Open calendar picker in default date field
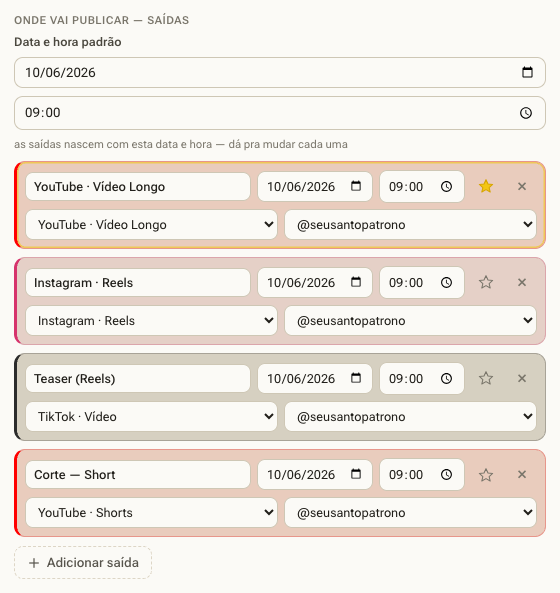Screen dimensions: 560x593 tap(527, 72)
